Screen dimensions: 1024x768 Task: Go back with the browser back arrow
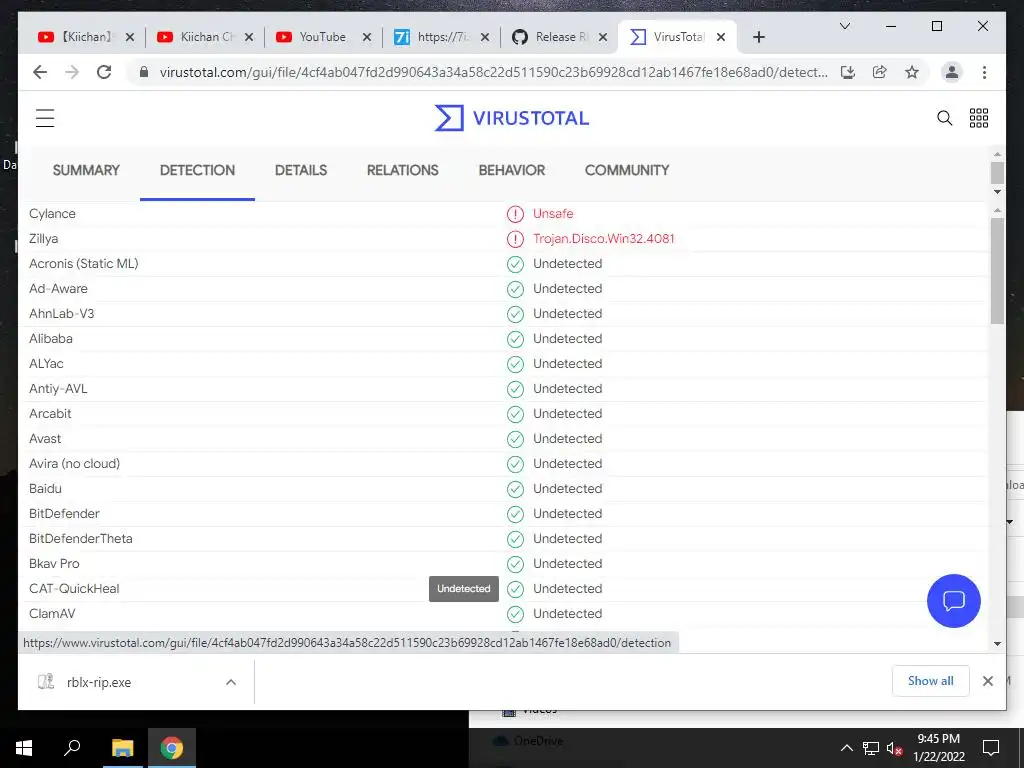coord(40,72)
